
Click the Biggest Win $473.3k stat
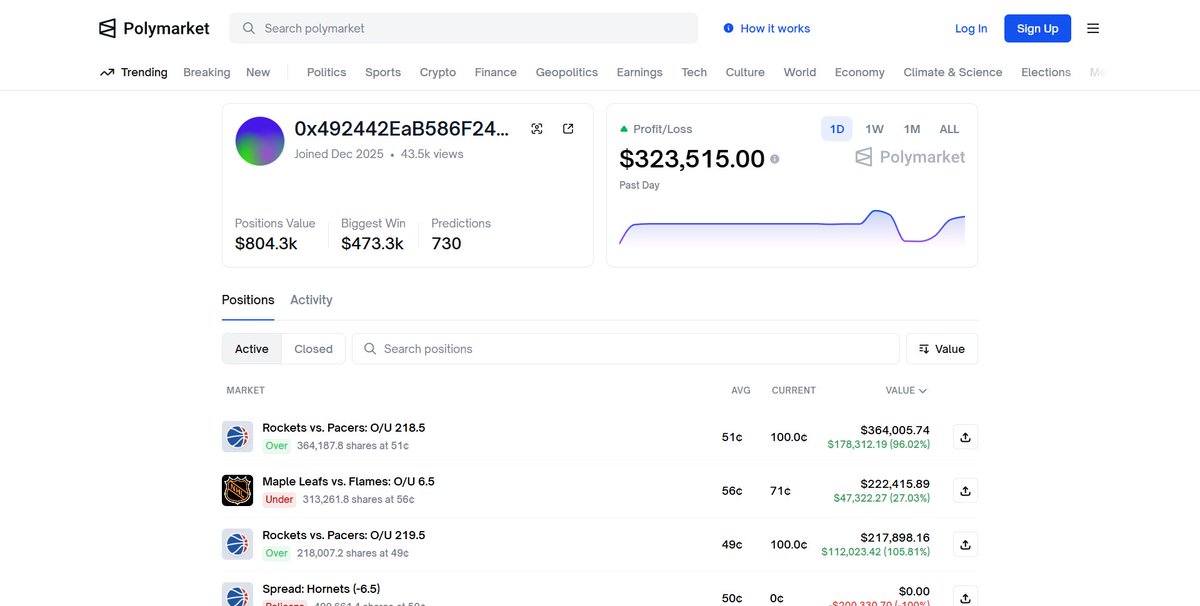pos(373,234)
